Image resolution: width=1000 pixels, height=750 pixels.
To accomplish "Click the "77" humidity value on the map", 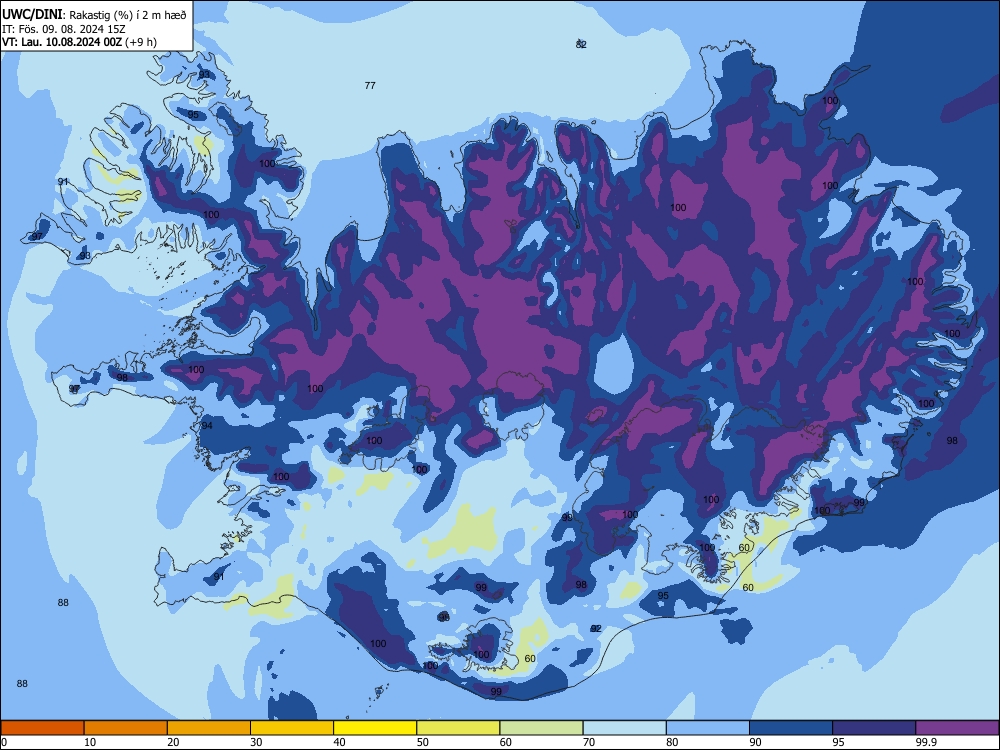I will [370, 85].
